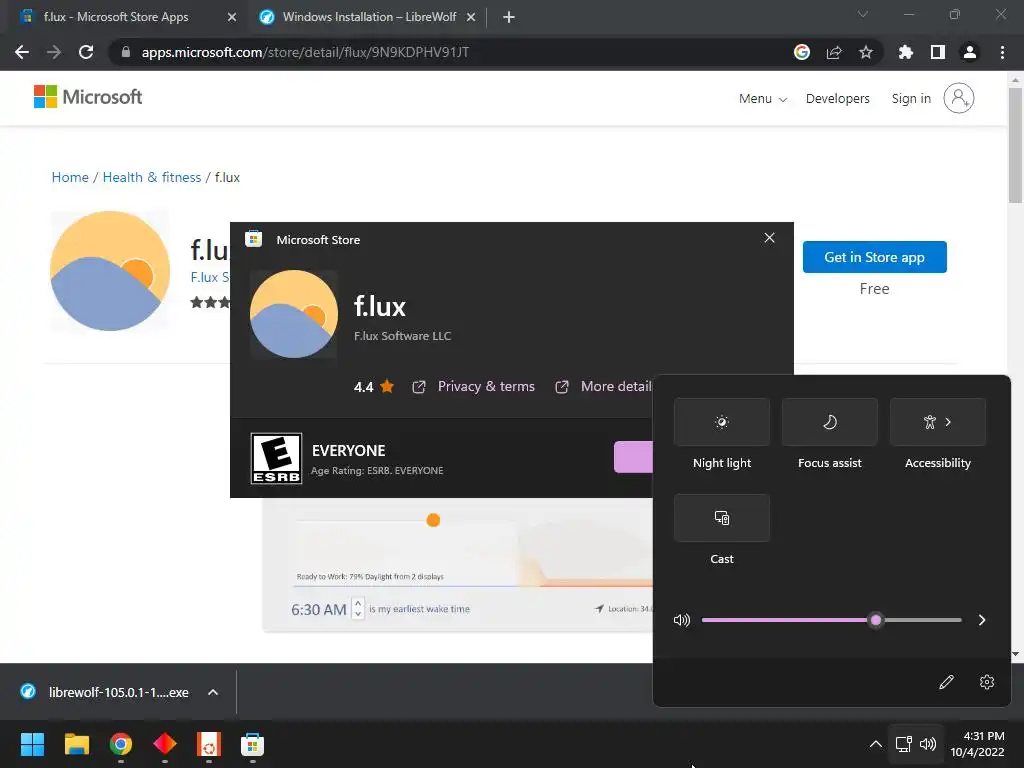Close the Microsoft Store popup dialog
1024x768 pixels.
(769, 238)
